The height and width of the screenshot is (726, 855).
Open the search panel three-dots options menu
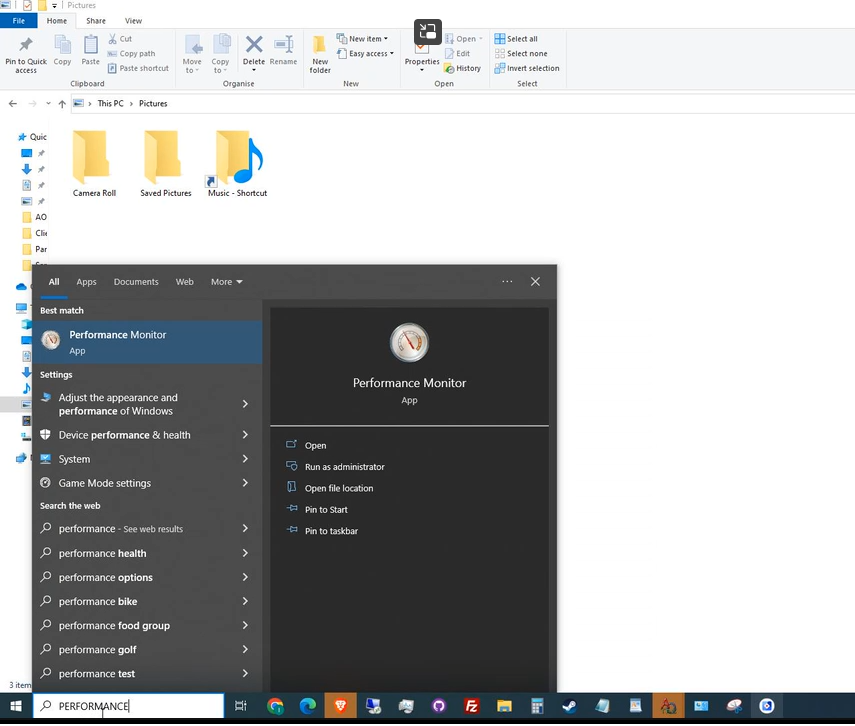pyautogui.click(x=507, y=282)
